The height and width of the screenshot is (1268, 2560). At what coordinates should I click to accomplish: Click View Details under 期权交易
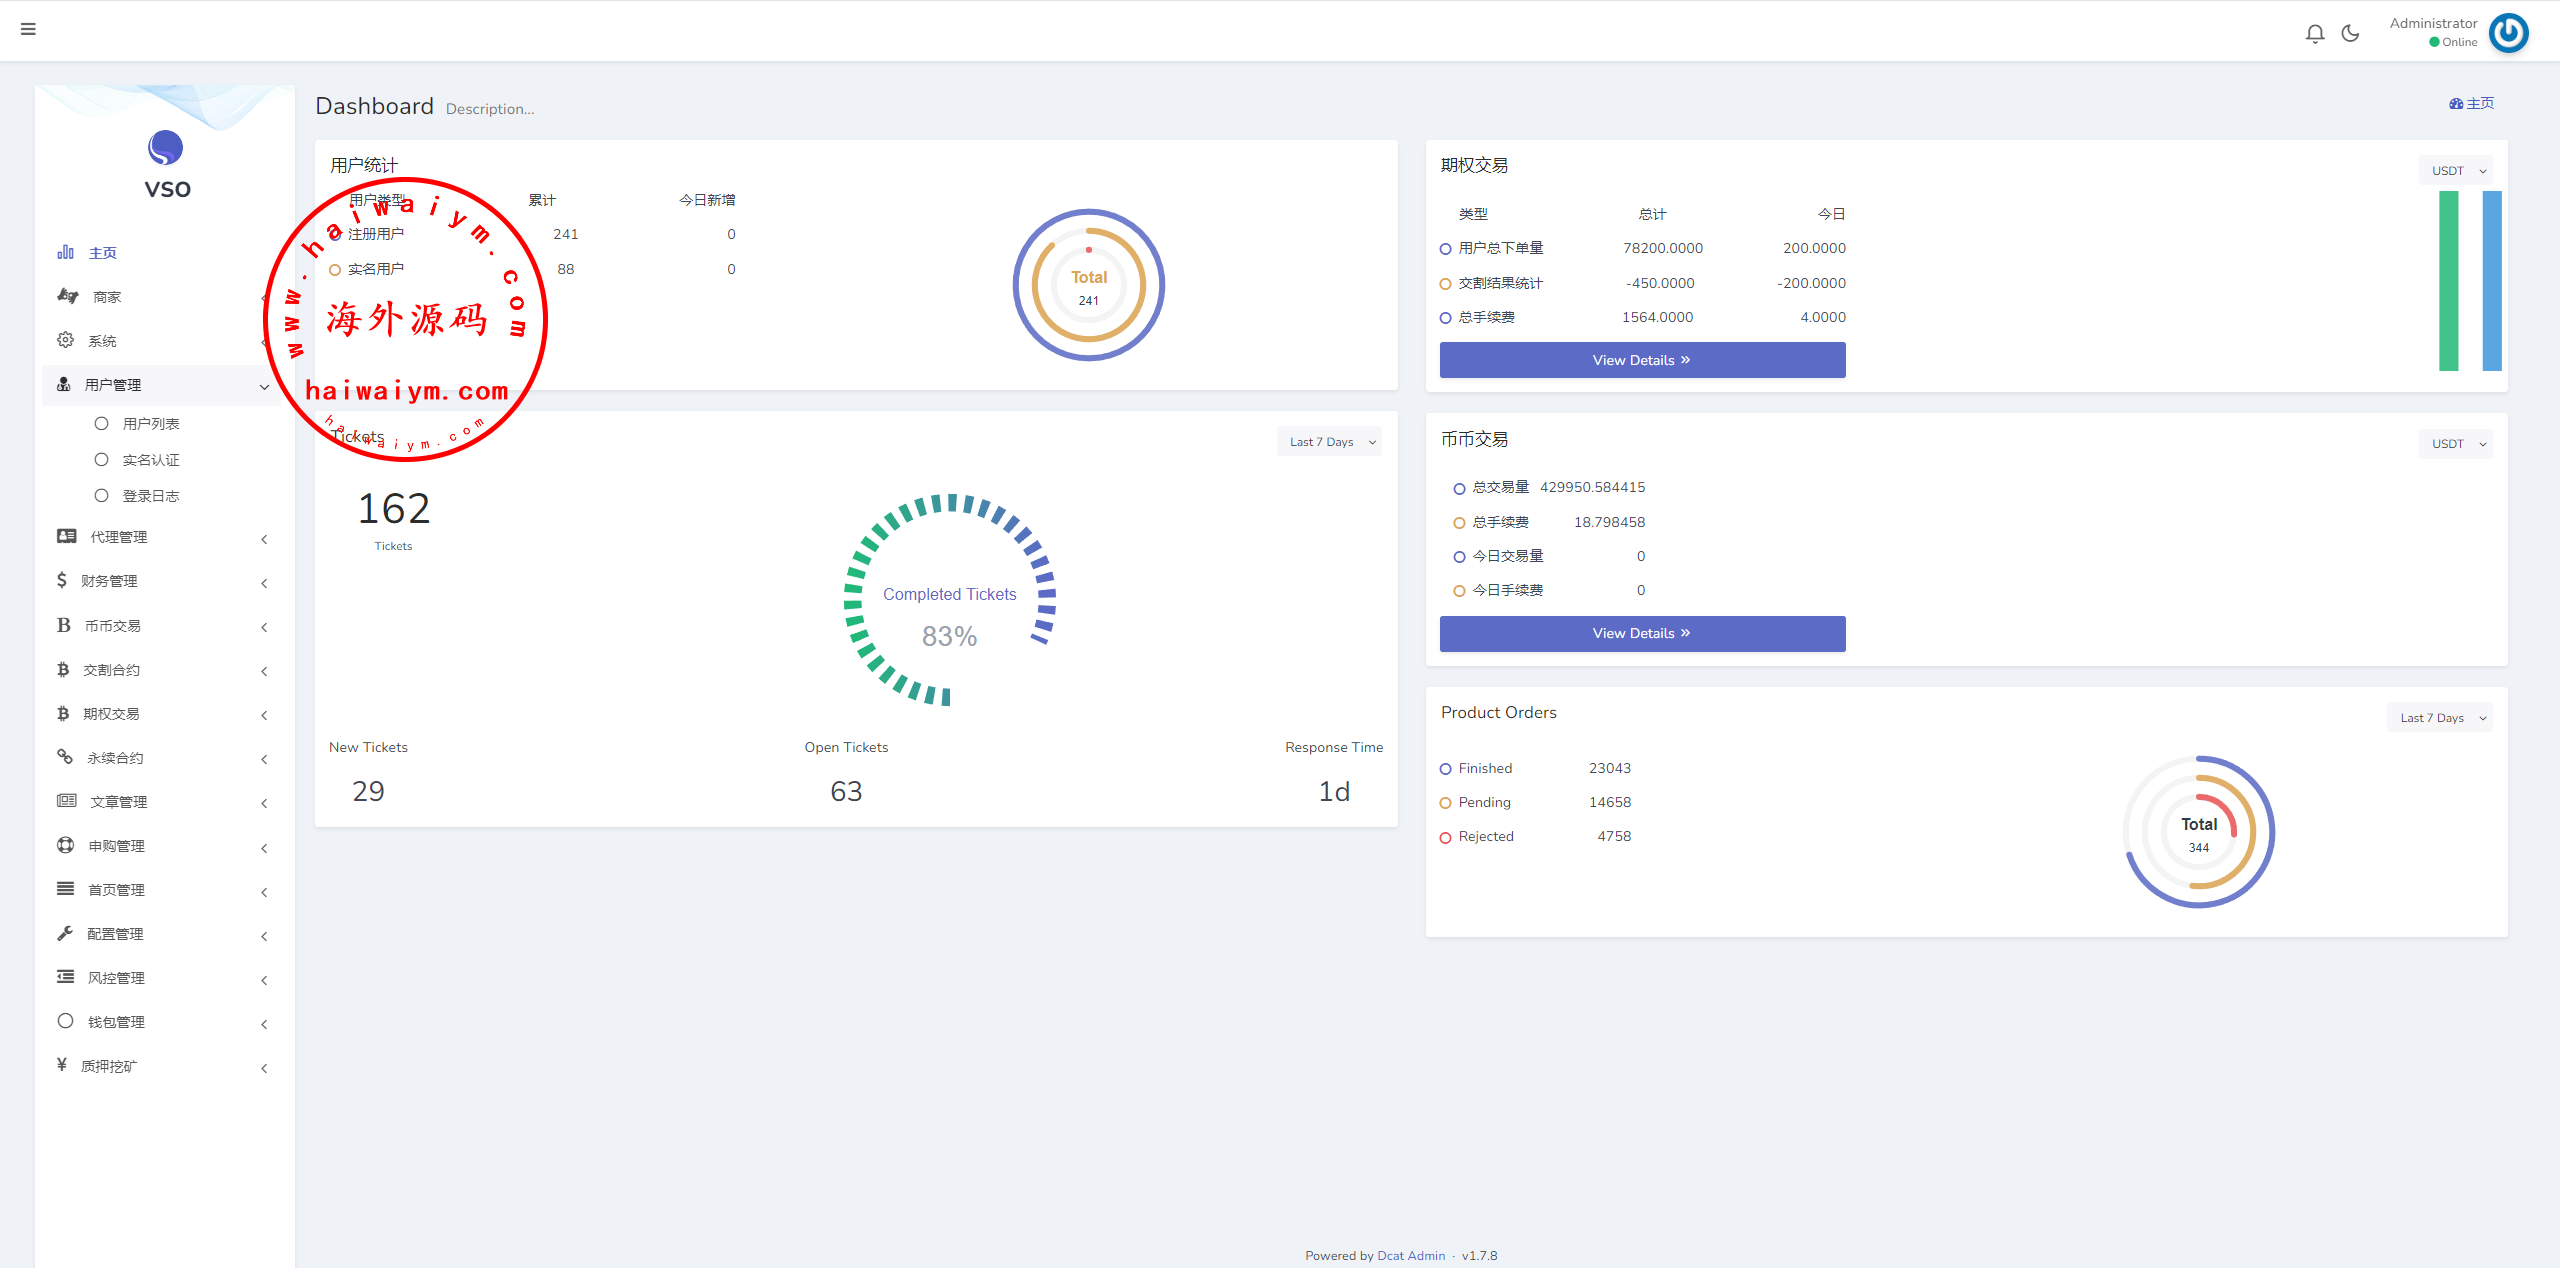click(x=1642, y=360)
